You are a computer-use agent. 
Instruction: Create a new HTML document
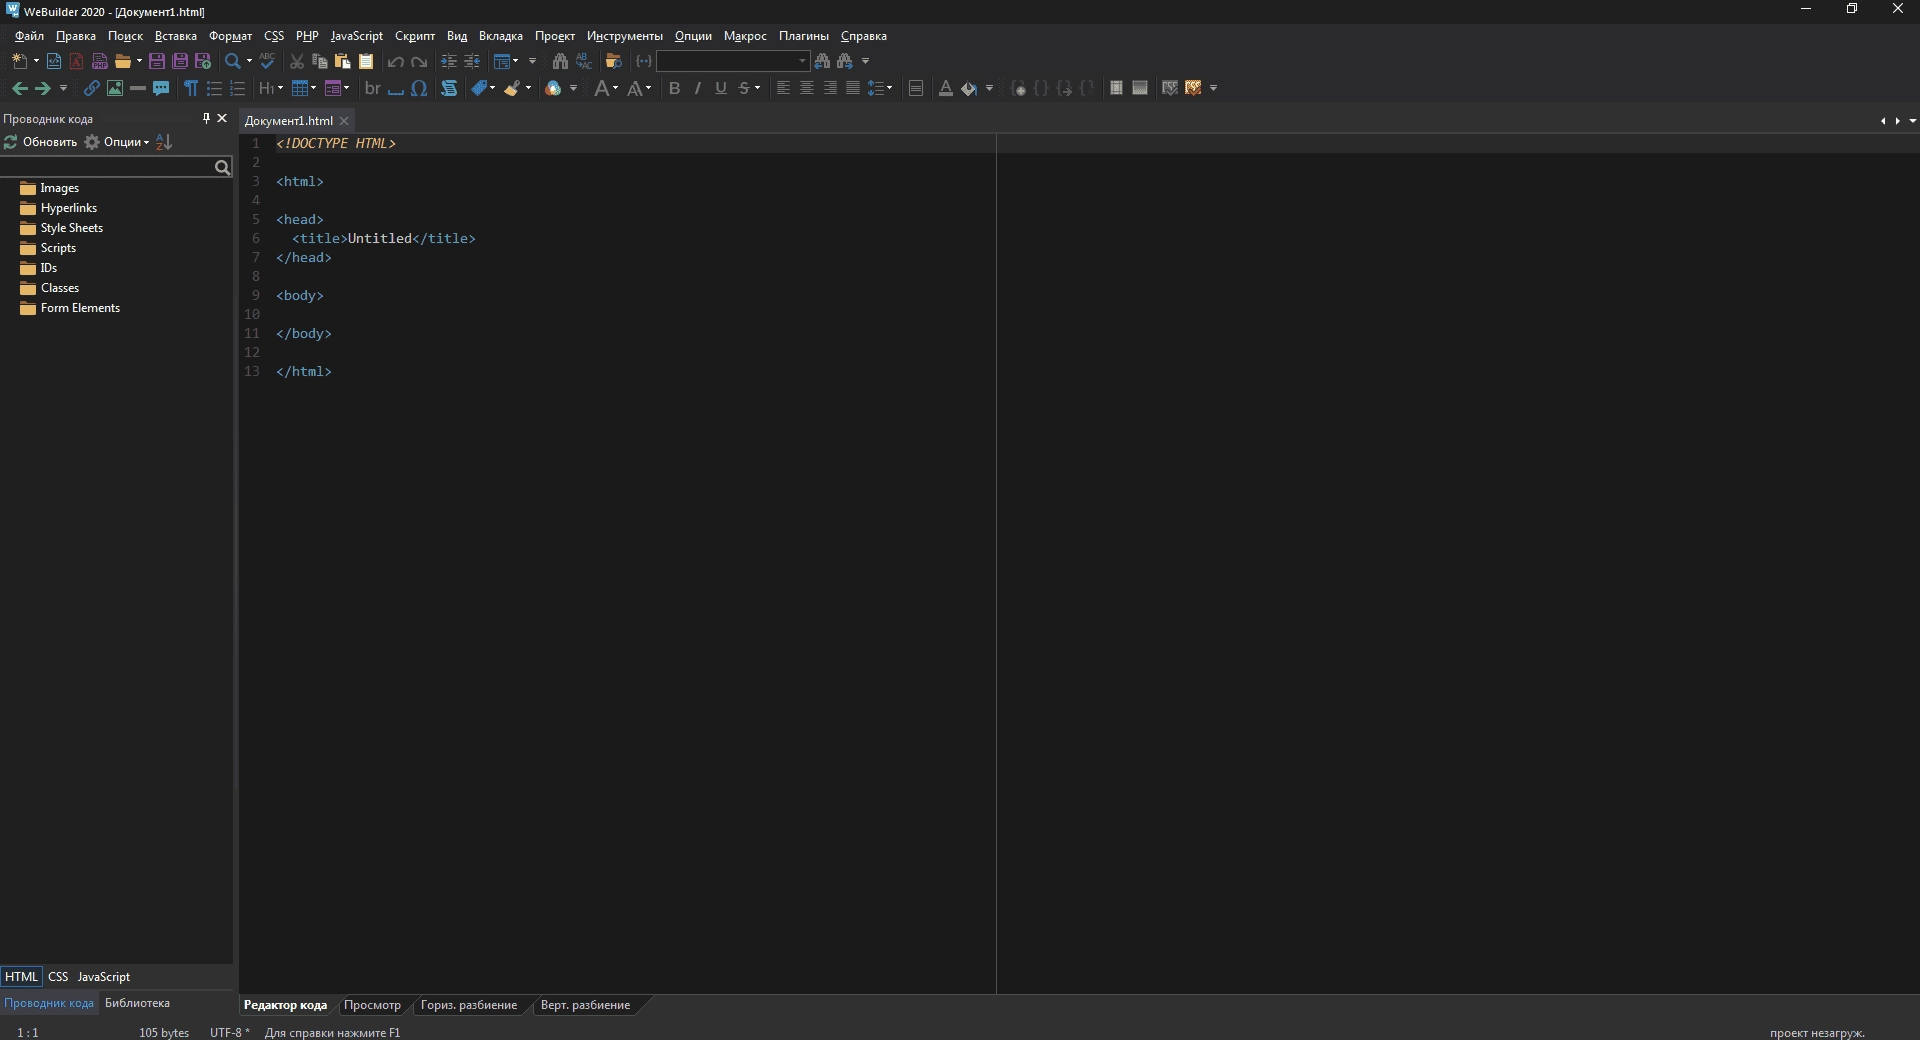pos(54,61)
